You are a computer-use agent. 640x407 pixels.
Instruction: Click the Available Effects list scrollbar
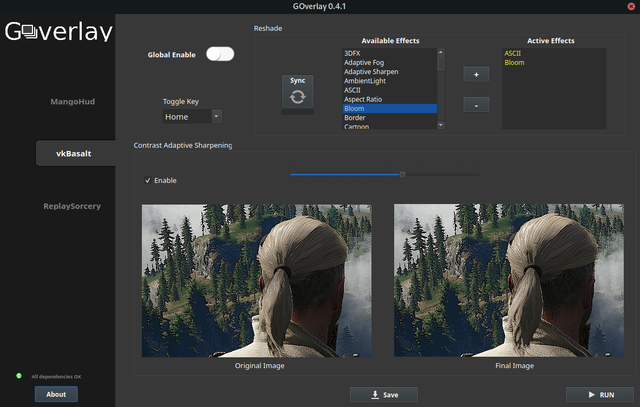(442, 88)
